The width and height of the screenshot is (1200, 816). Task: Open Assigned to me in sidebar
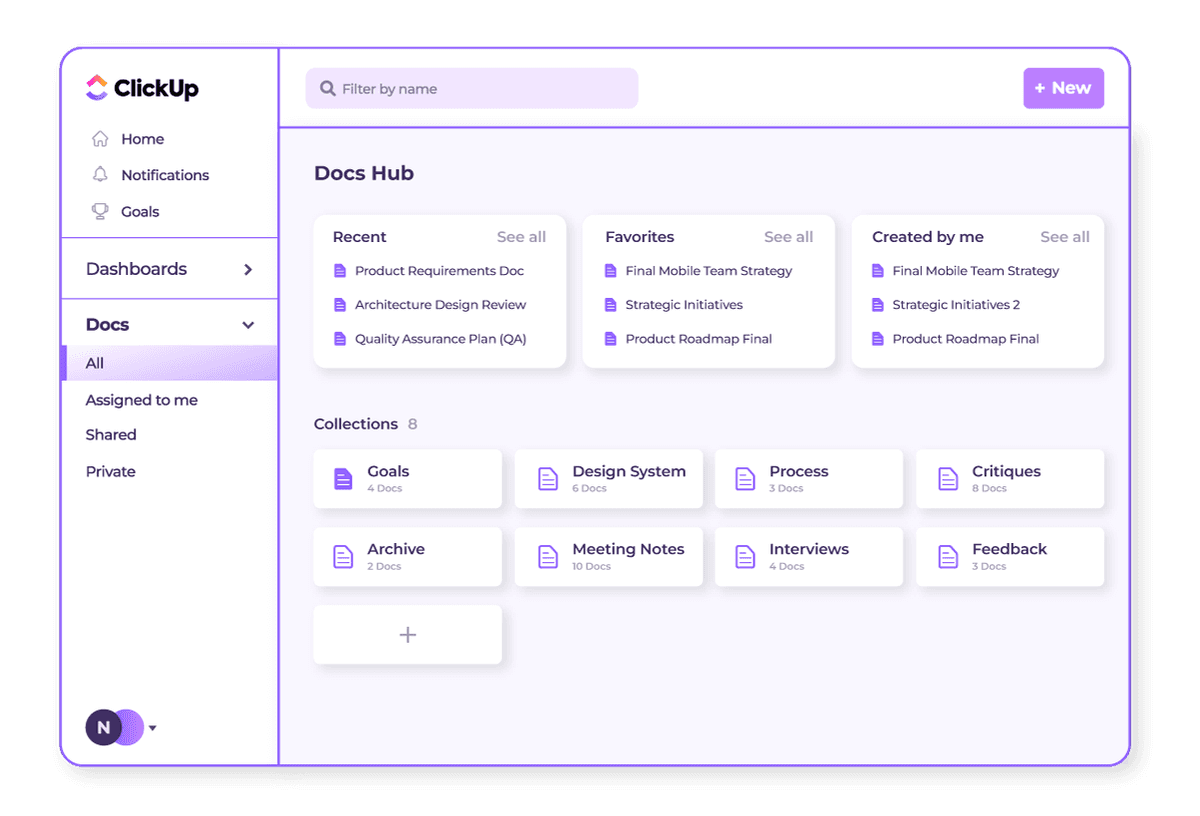tap(142, 400)
